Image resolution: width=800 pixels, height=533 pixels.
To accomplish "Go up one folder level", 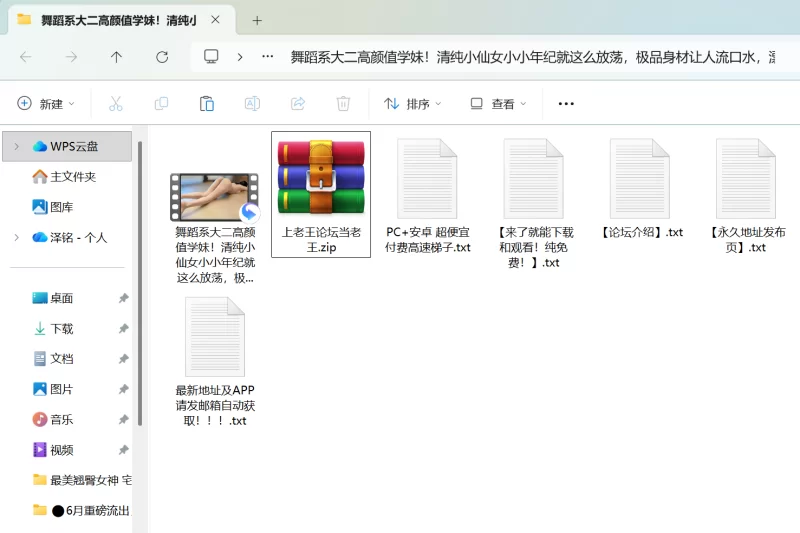I will pyautogui.click(x=116, y=57).
